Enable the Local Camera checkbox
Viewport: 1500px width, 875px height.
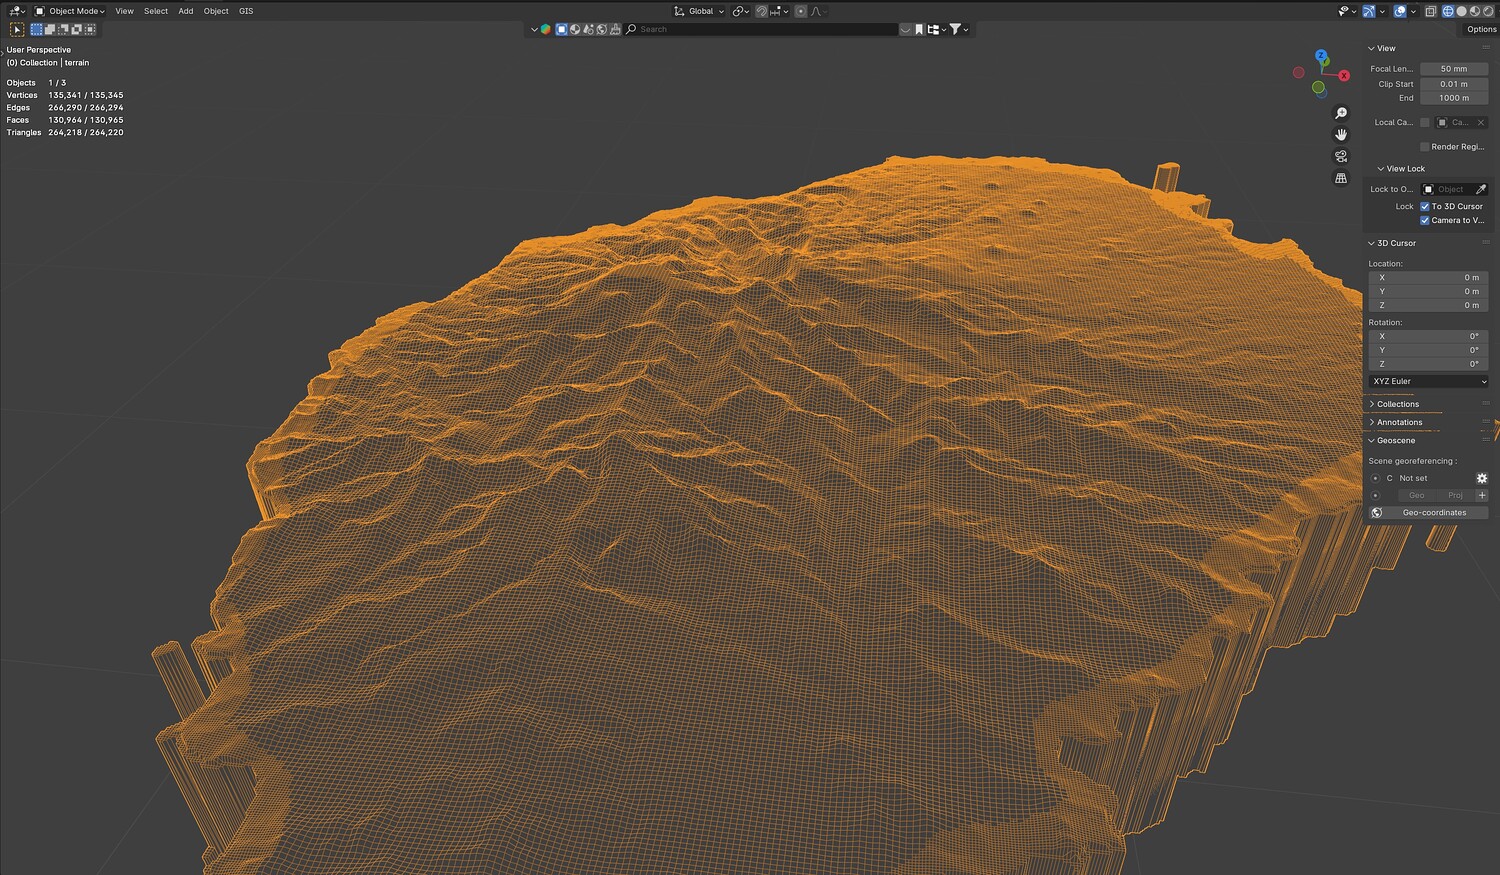(x=1425, y=123)
